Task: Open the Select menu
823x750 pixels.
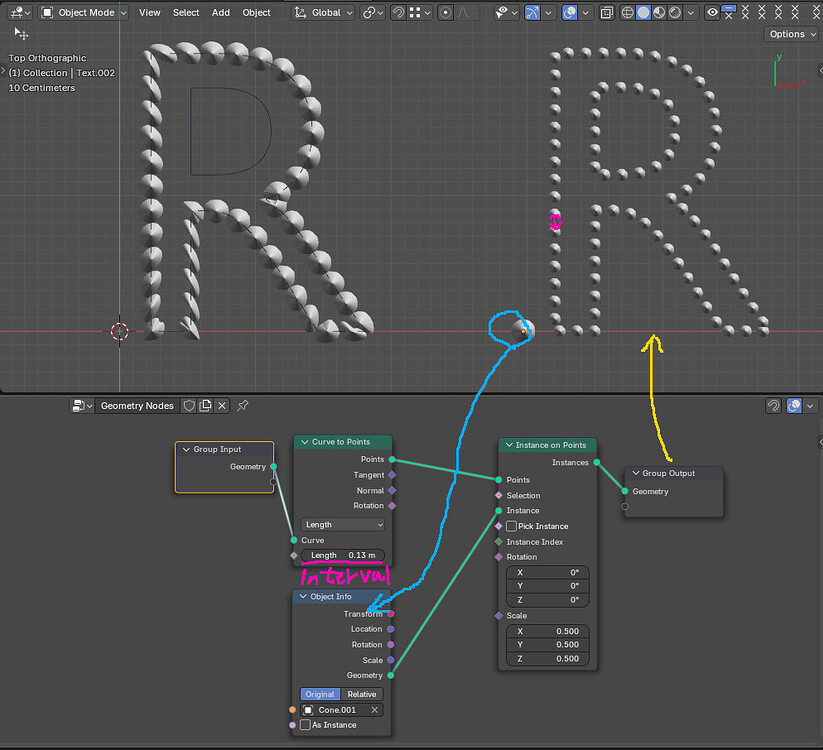Action: click(x=186, y=13)
